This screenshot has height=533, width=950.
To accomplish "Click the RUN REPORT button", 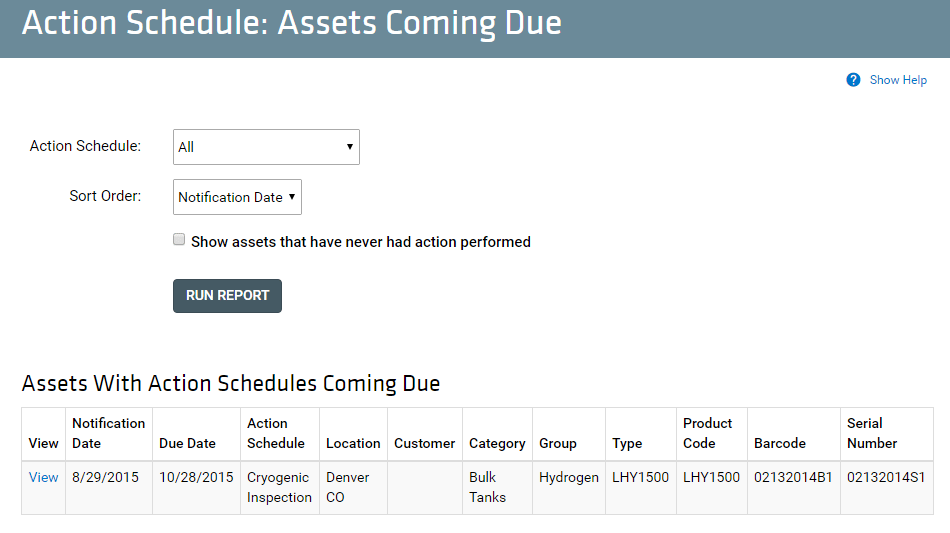I will pos(227,296).
